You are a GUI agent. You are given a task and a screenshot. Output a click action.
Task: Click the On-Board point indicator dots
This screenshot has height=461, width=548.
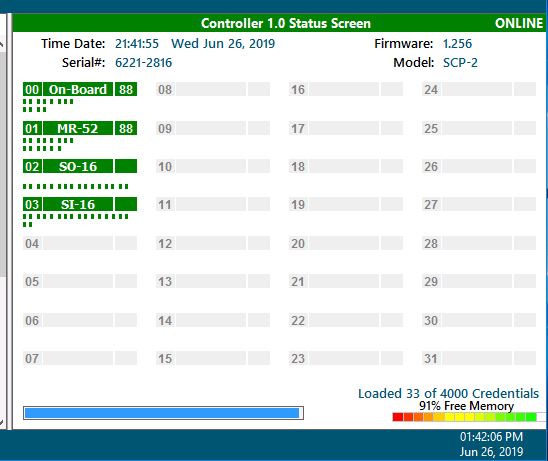coord(48,105)
